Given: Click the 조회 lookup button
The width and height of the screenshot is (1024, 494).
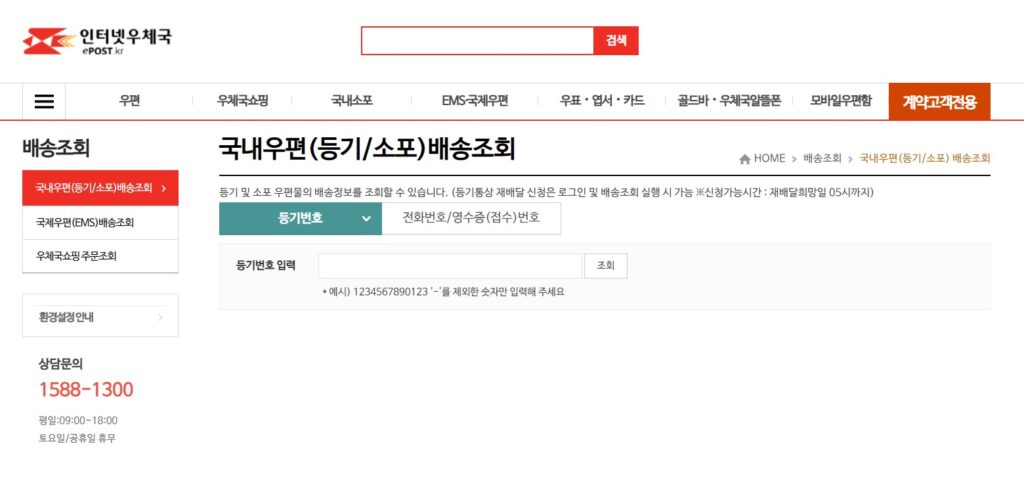Looking at the screenshot, I should 605,266.
